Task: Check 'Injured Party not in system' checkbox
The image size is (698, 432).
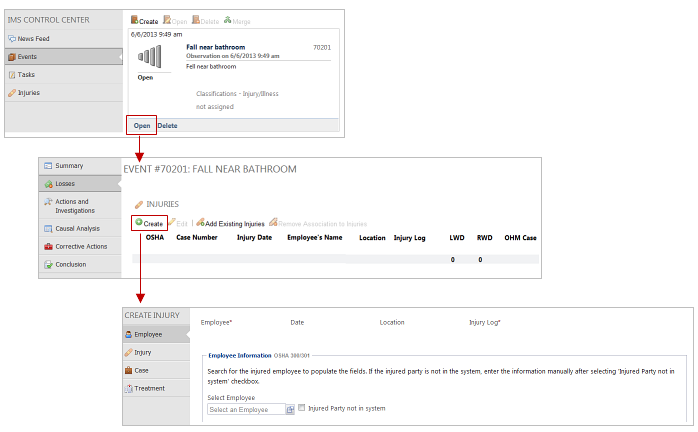Action: point(302,408)
